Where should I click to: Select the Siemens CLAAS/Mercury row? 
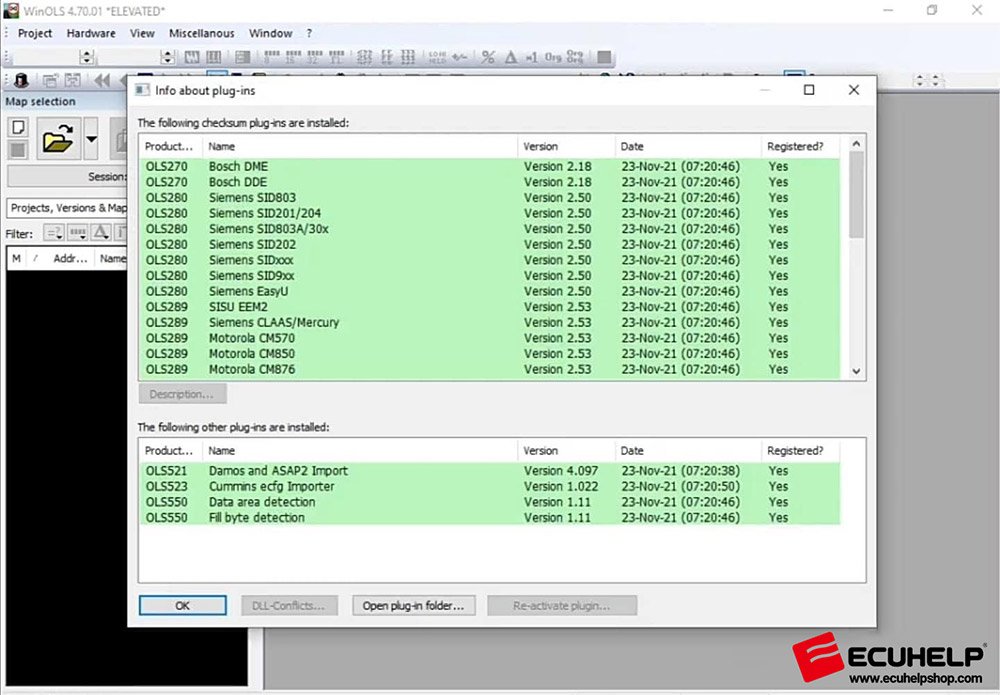489,323
